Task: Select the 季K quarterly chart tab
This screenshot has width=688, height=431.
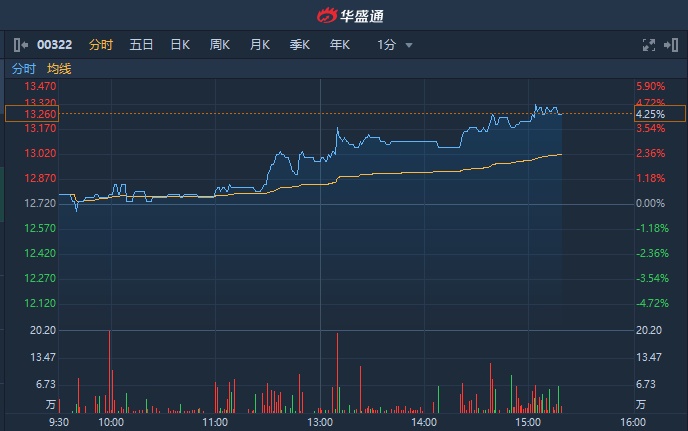Action: [300, 45]
